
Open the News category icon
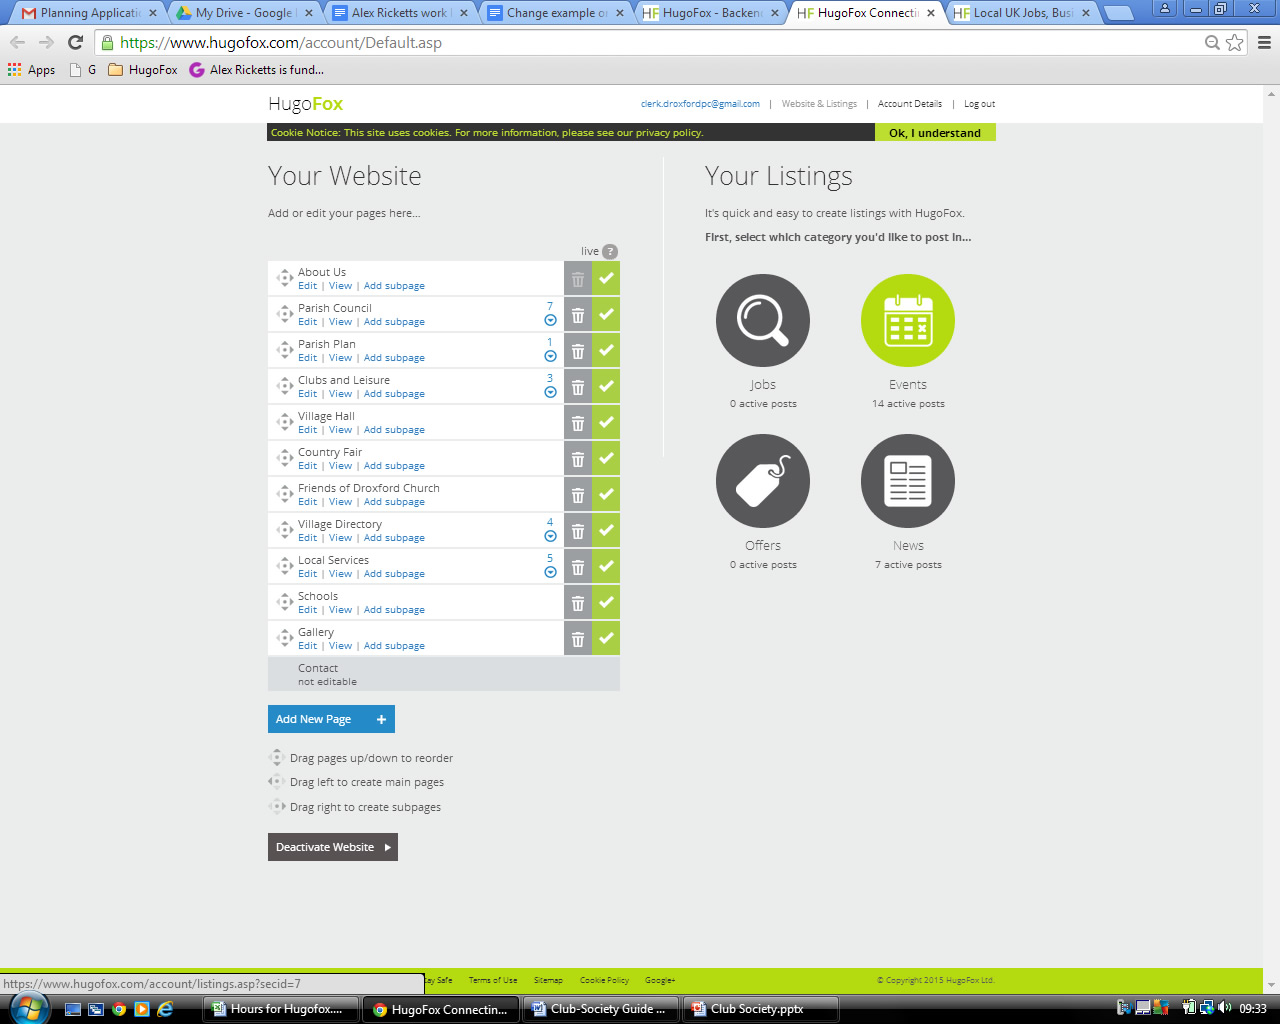click(x=907, y=481)
